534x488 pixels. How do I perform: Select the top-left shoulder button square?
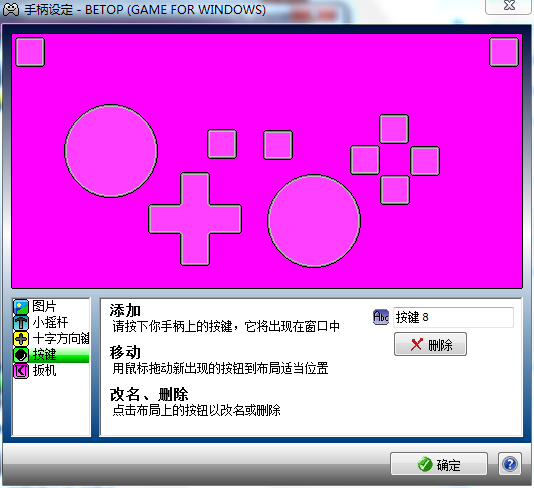tap(30, 52)
